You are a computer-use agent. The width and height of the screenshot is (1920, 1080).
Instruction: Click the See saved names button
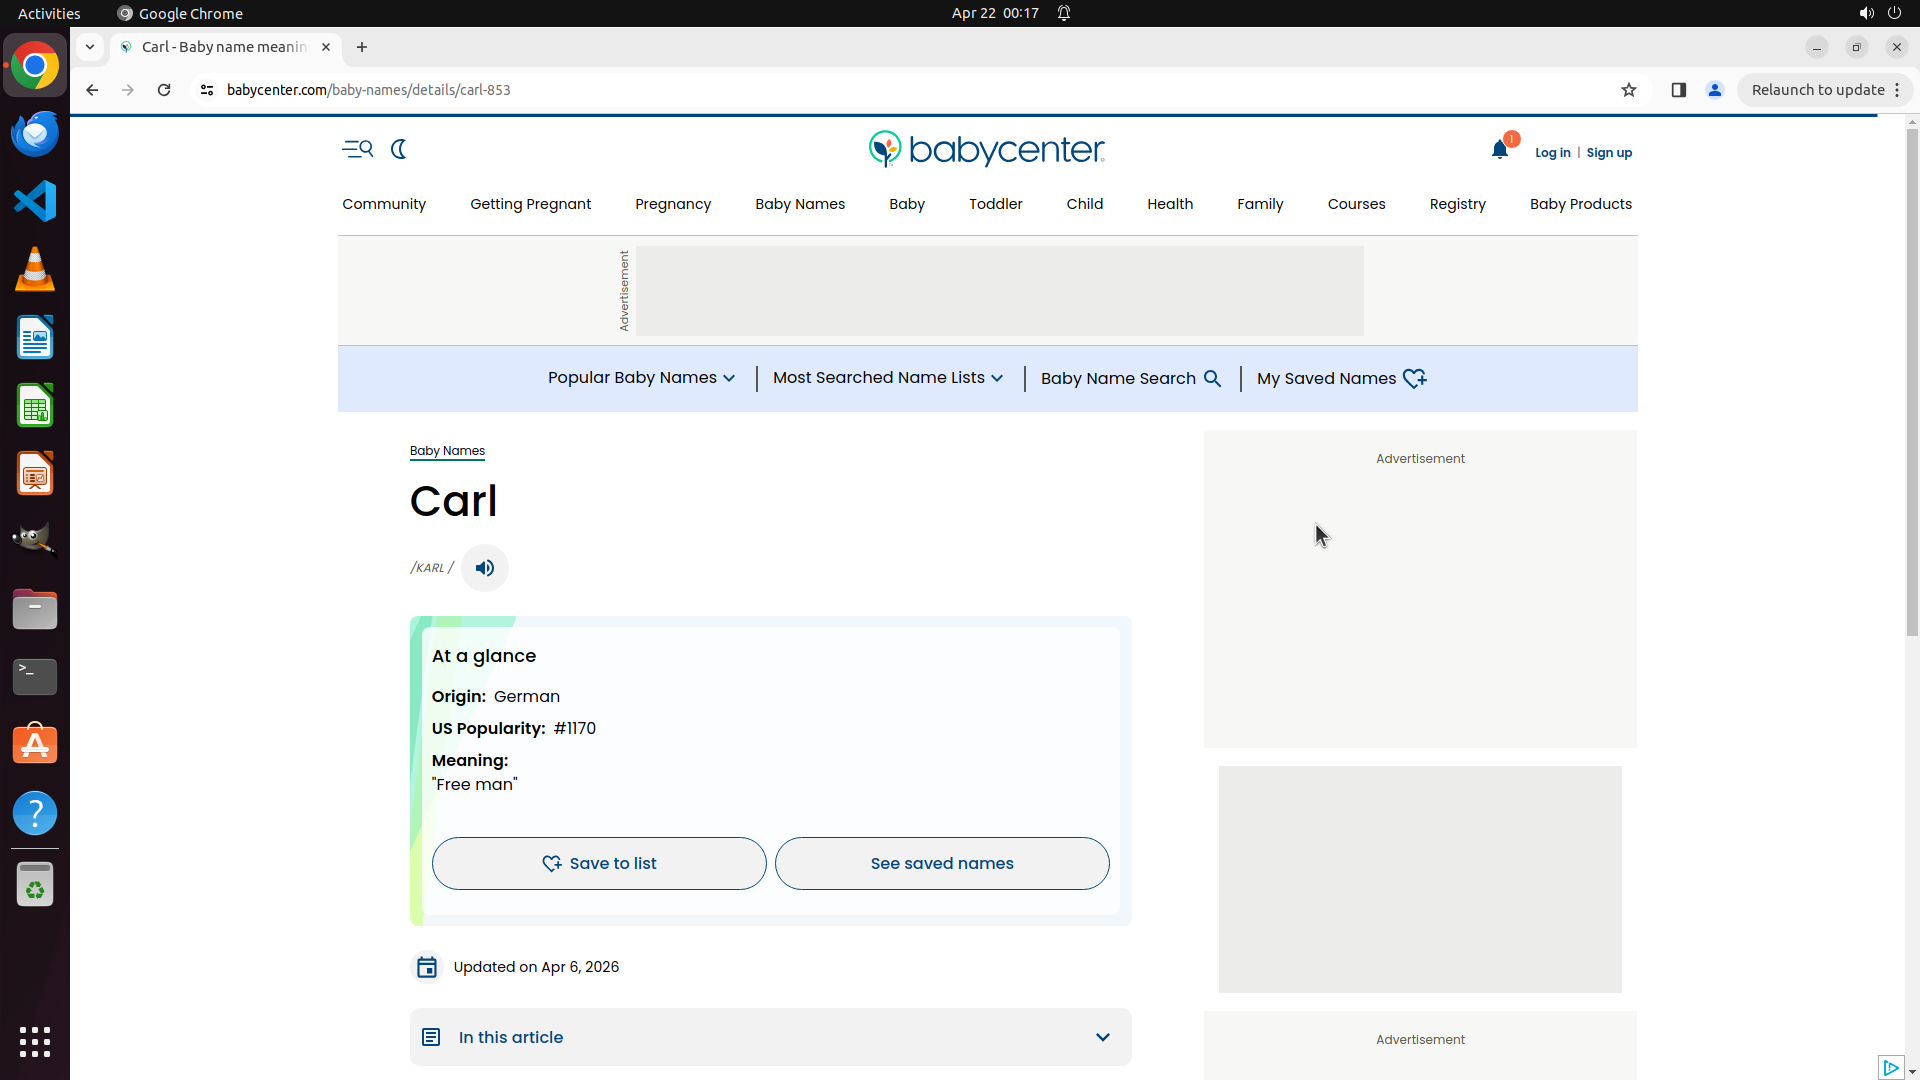[941, 863]
